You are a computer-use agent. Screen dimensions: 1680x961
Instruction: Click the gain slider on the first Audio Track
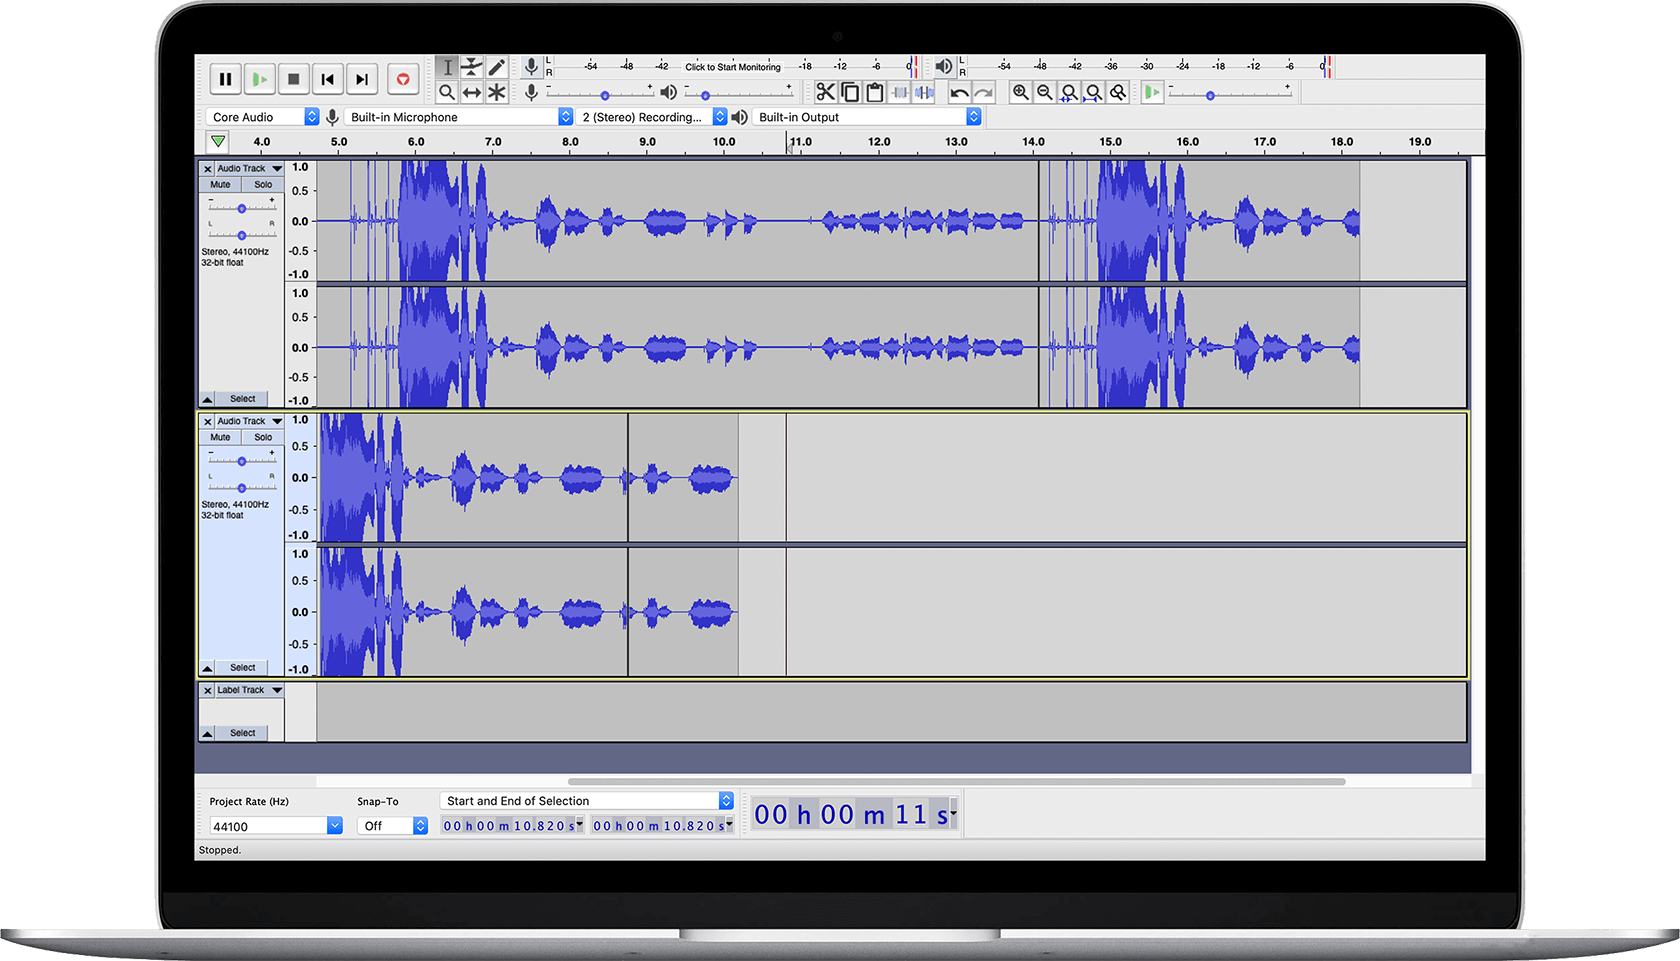(241, 209)
